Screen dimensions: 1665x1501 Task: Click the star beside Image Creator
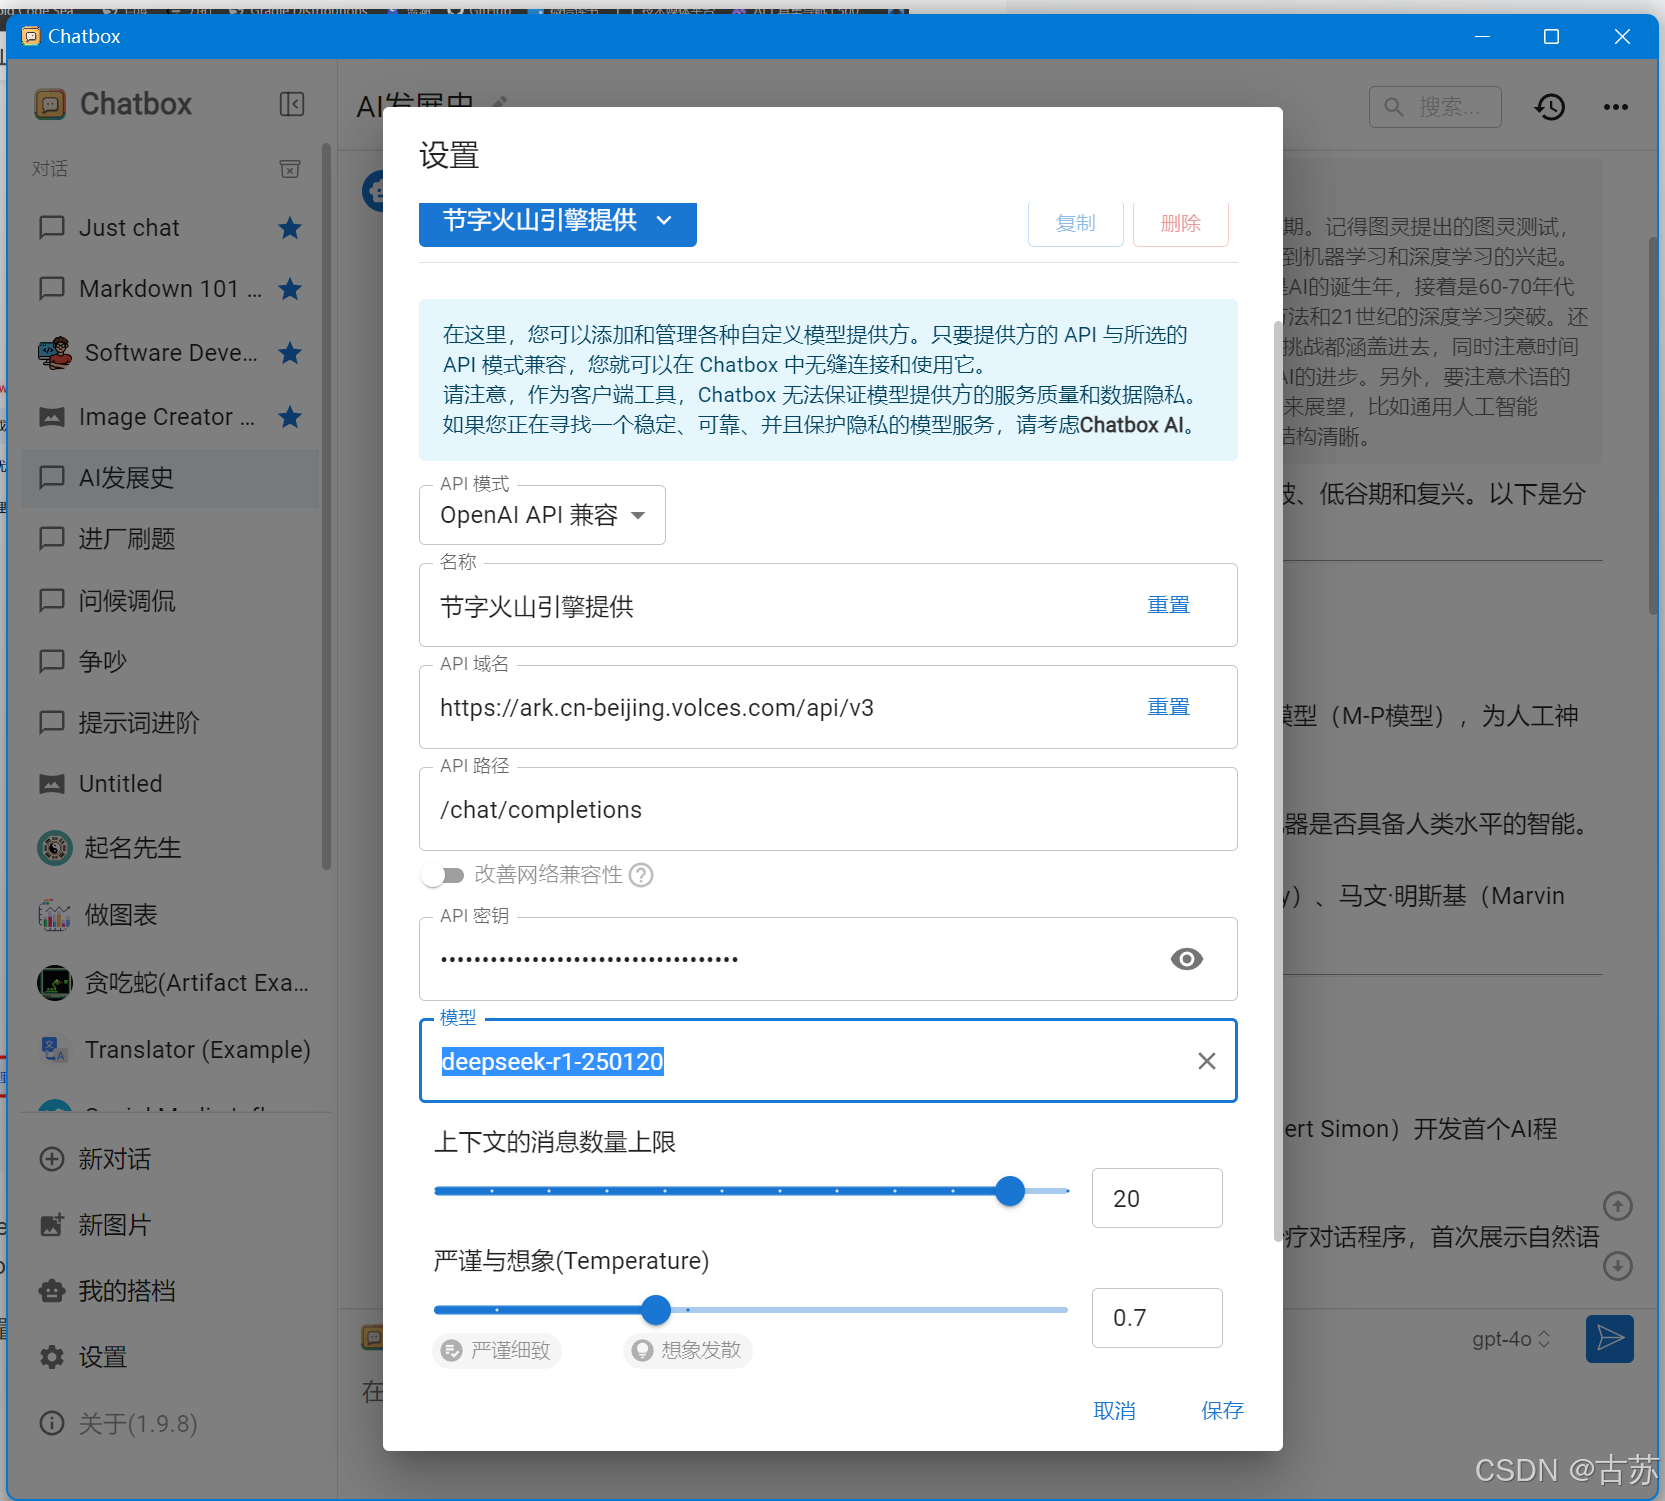pos(290,417)
